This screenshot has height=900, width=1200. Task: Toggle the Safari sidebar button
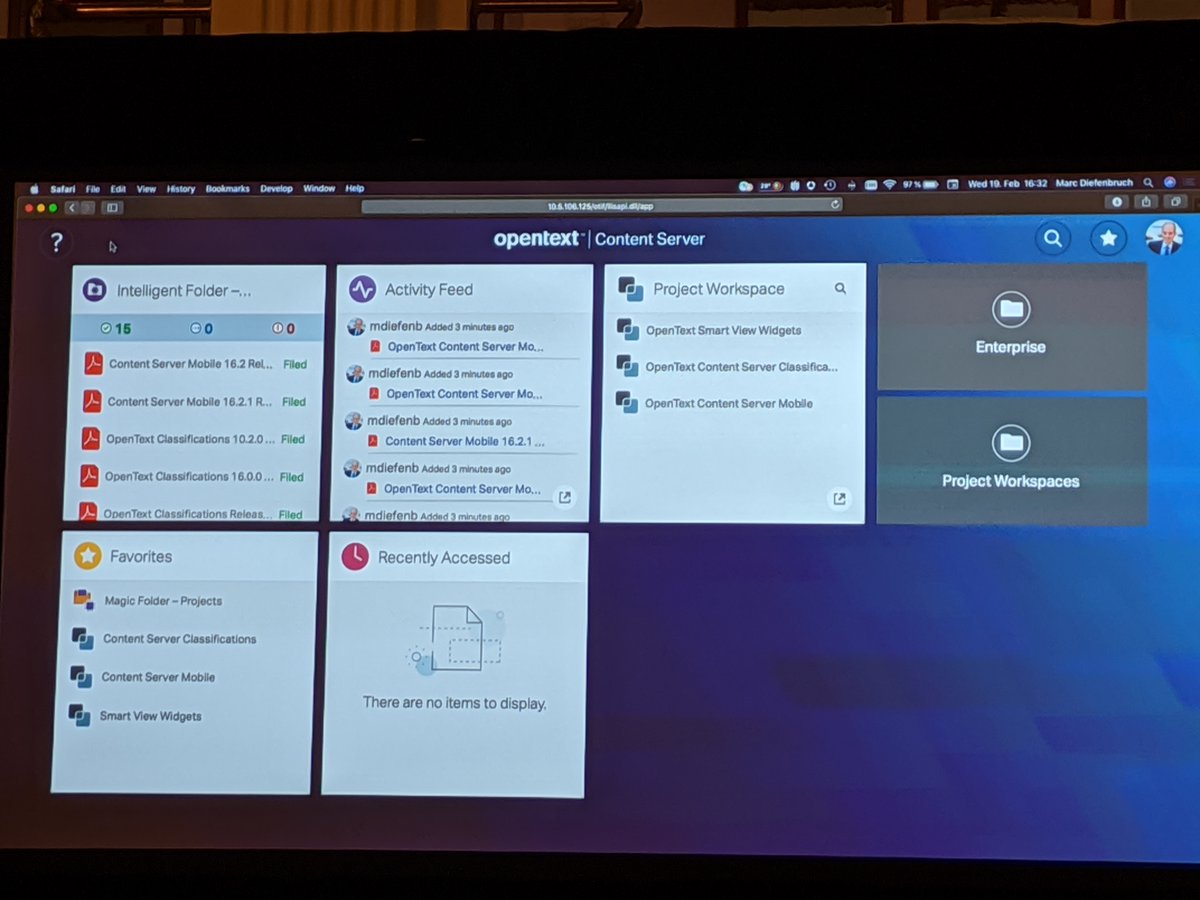(x=111, y=208)
